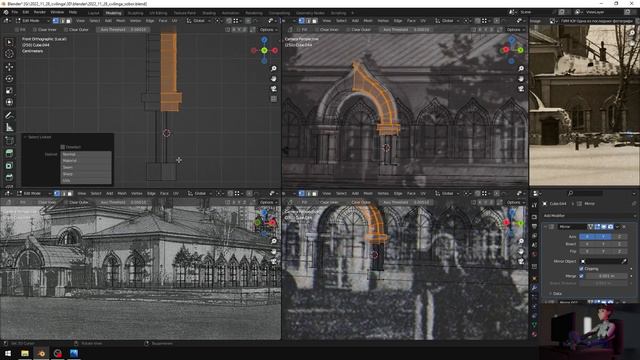Click pan hand icon in top-left viewport
This screenshot has width=640, height=360.
[x=273, y=78]
